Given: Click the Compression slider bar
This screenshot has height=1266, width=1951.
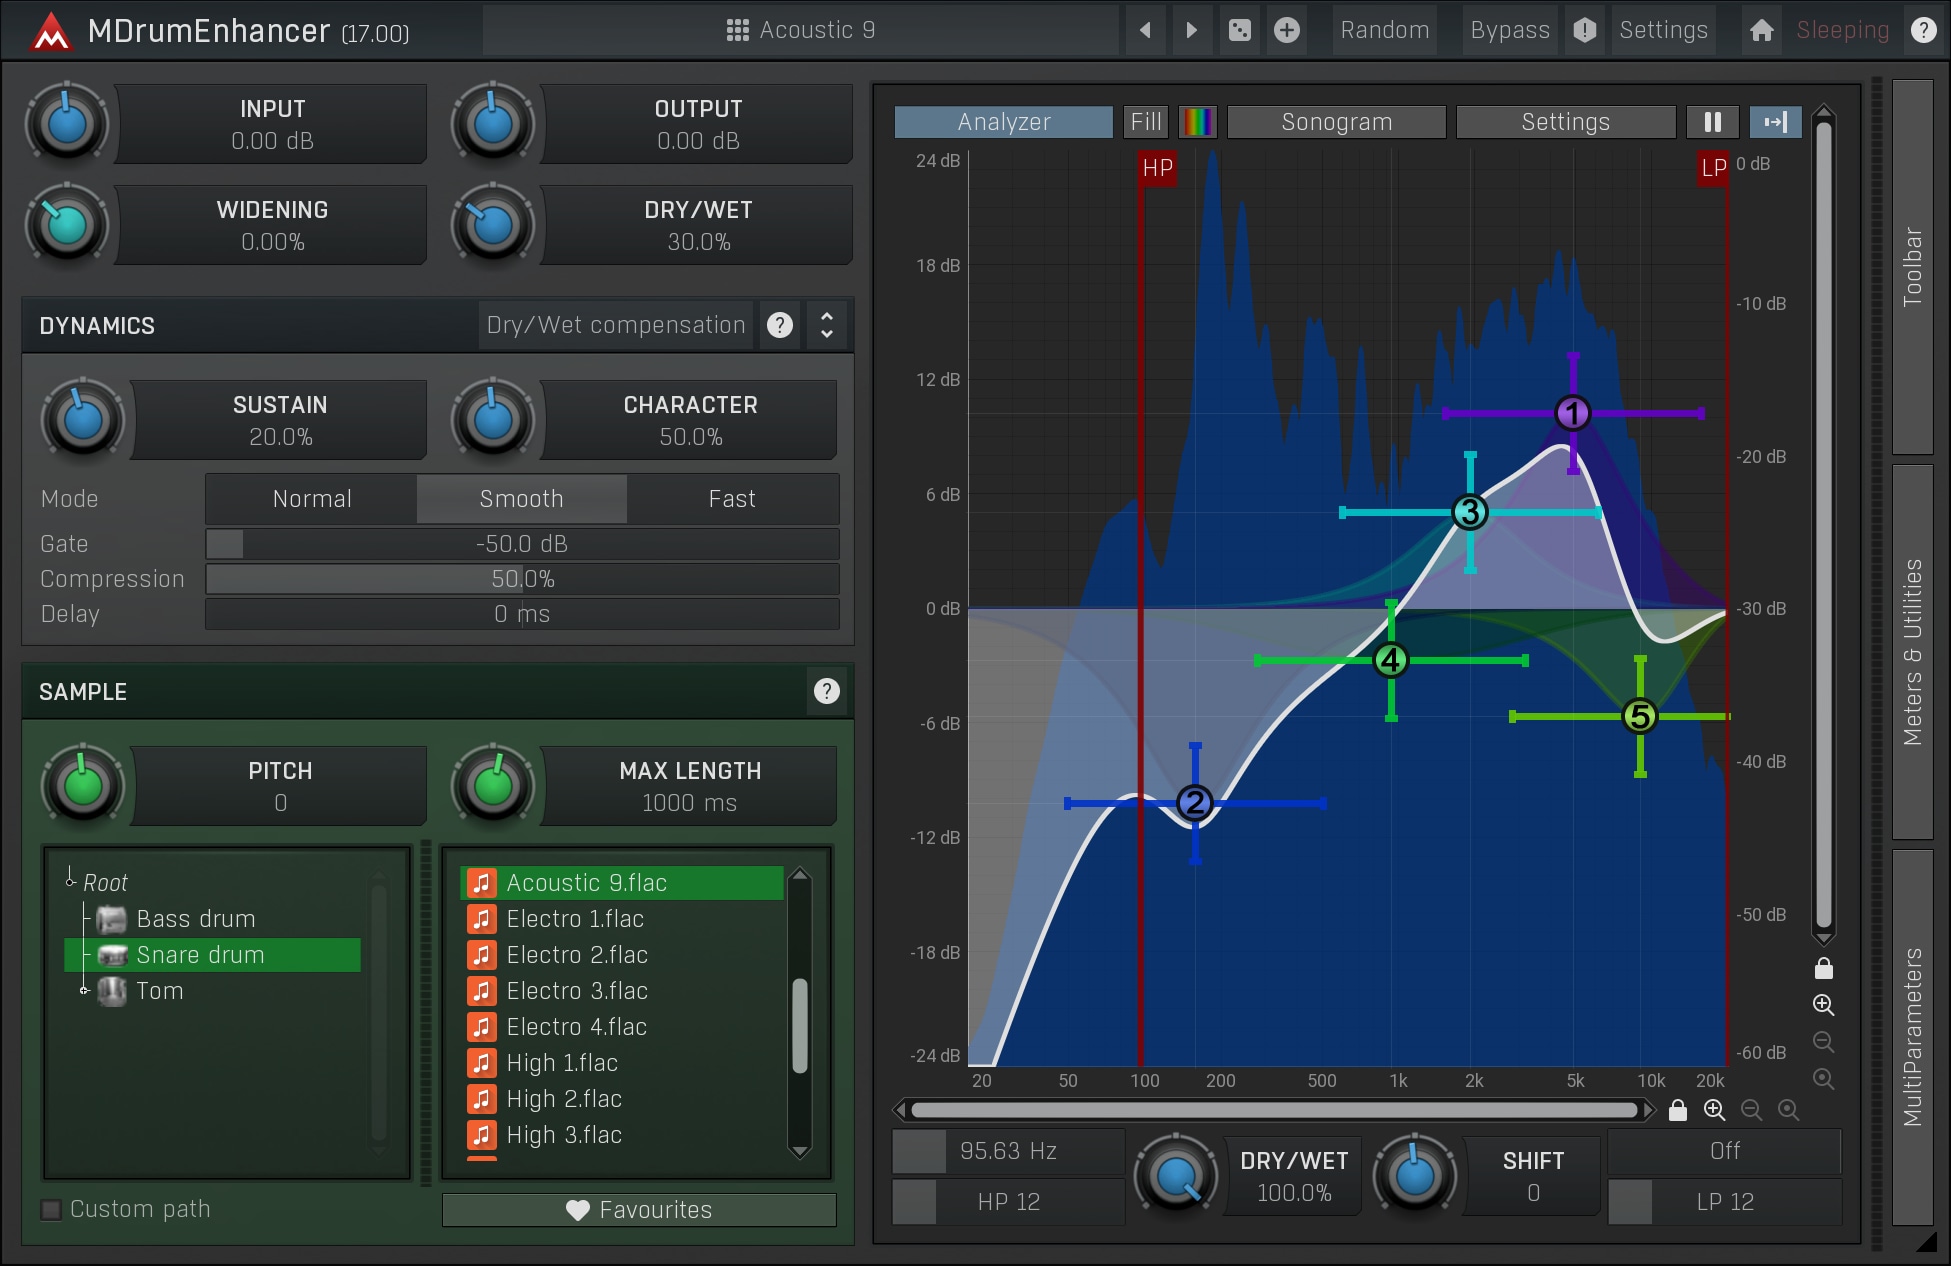Looking at the screenshot, I should click(521, 579).
